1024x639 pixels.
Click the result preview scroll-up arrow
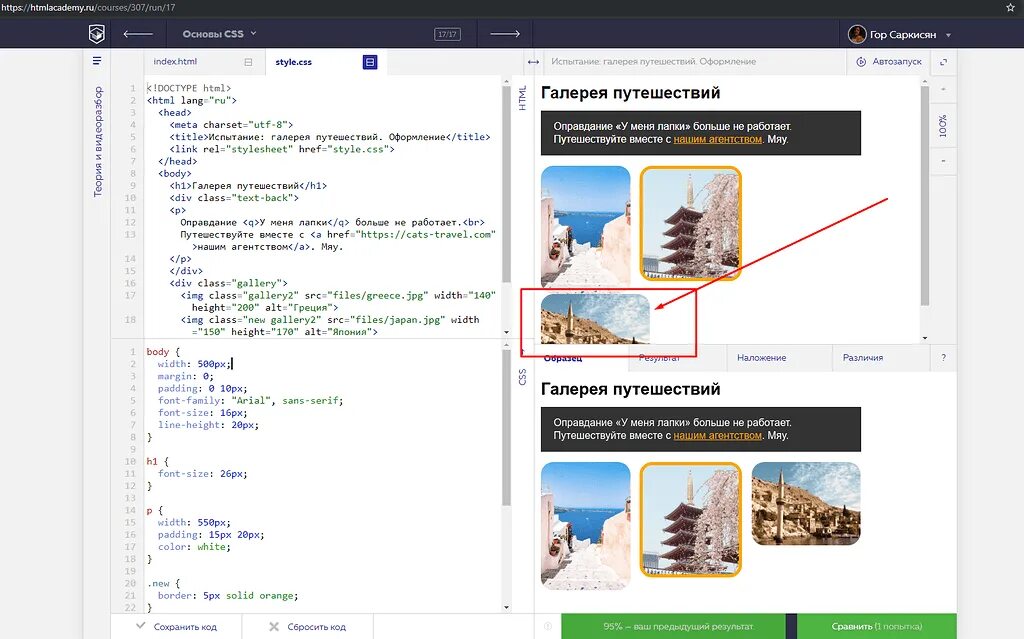pos(925,81)
